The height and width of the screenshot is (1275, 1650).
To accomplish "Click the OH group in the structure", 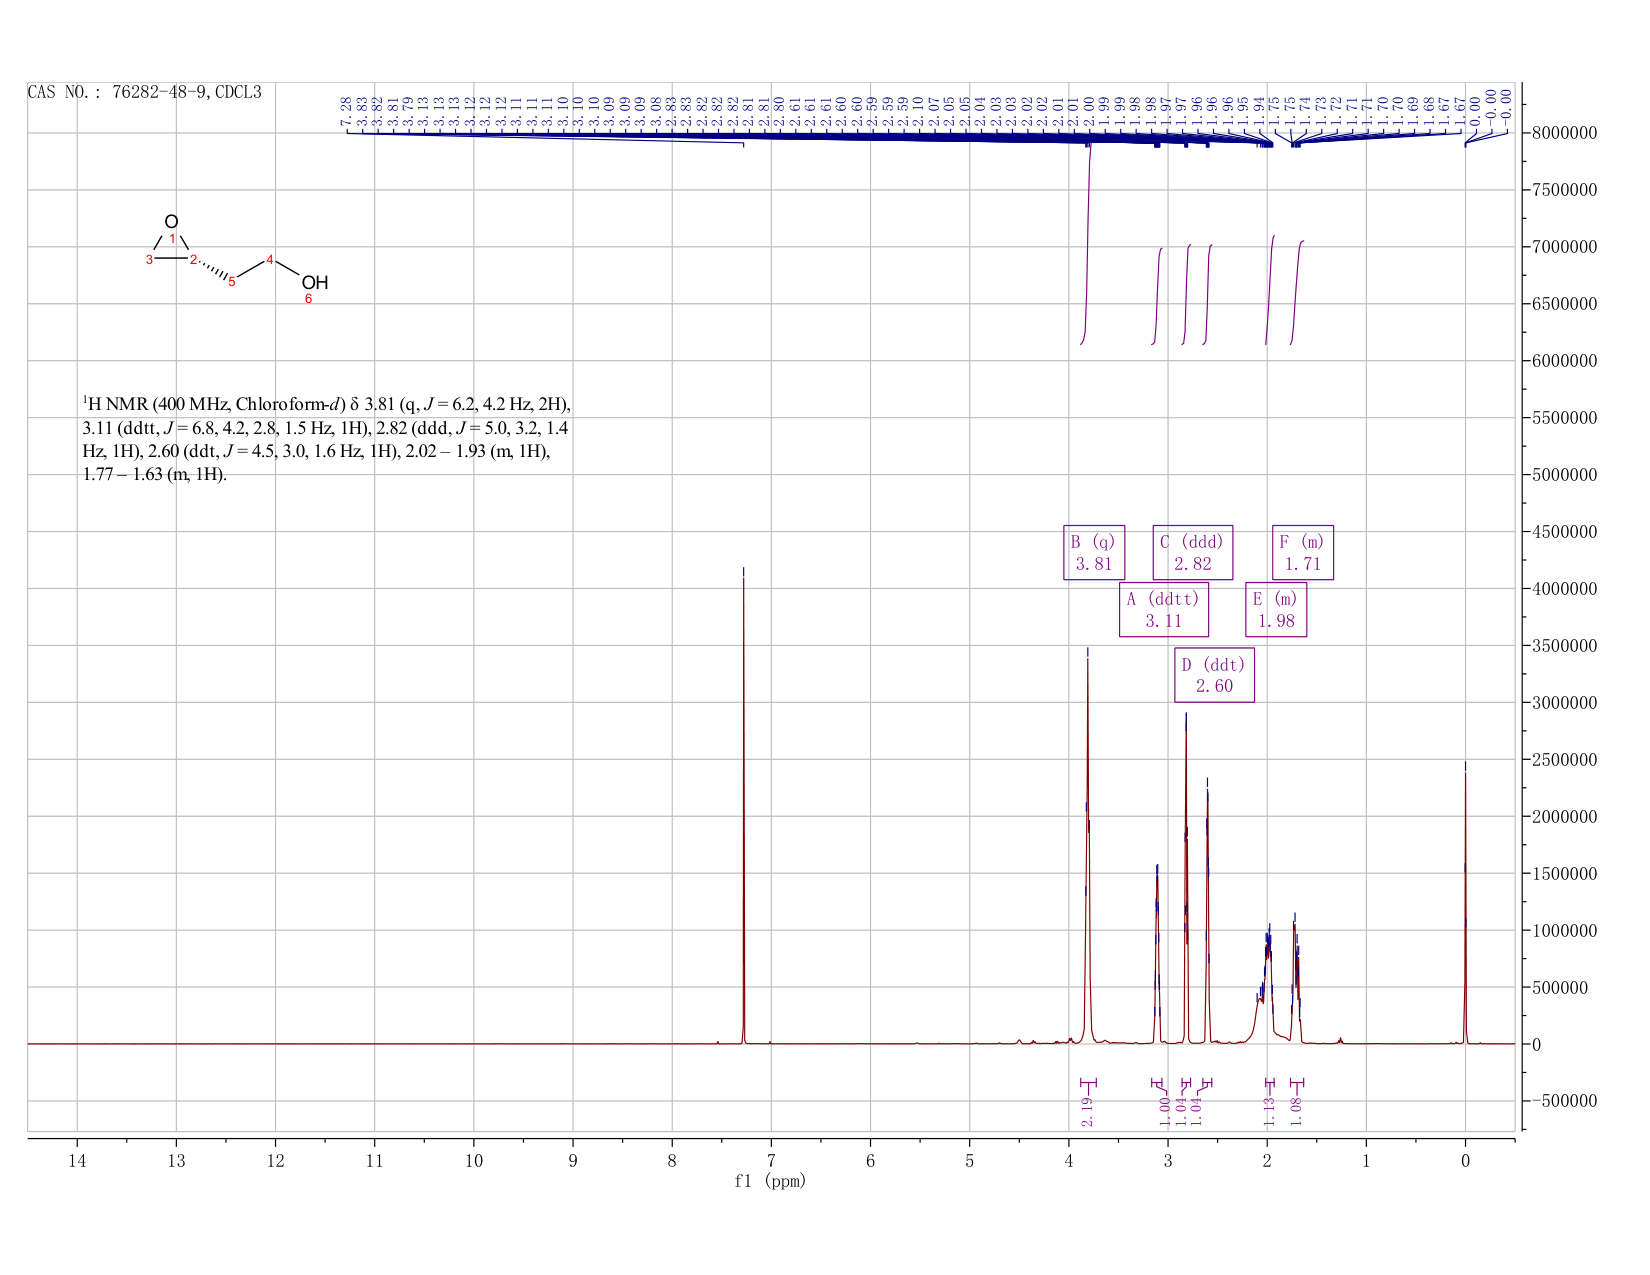I will pos(314,283).
